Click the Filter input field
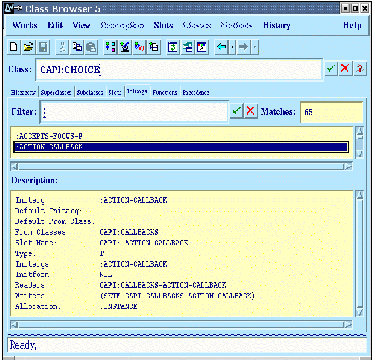Screen dimensions: 379x361 pos(134,111)
